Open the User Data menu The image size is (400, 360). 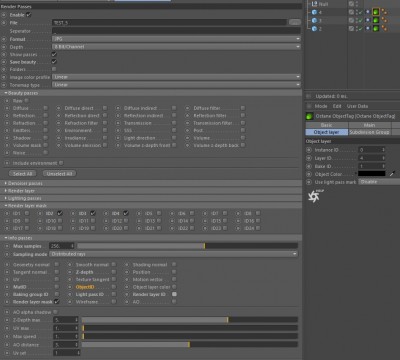tap(357, 106)
